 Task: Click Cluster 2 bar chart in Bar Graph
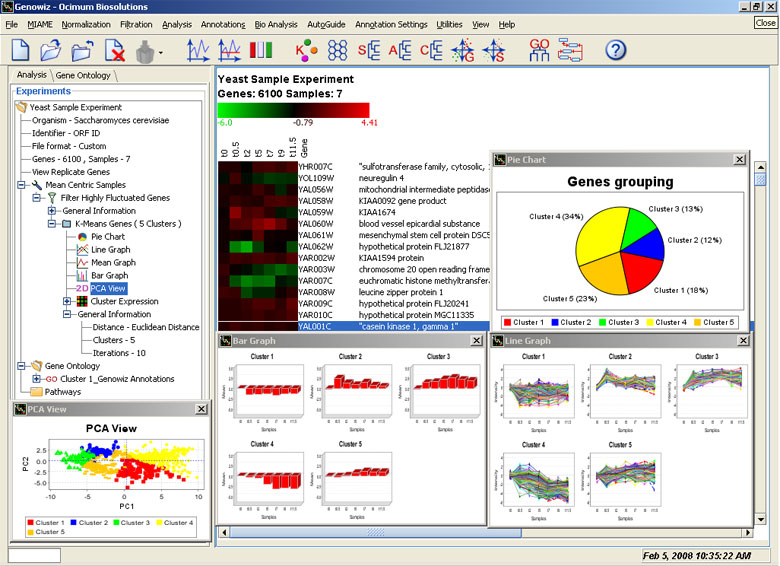pos(357,390)
